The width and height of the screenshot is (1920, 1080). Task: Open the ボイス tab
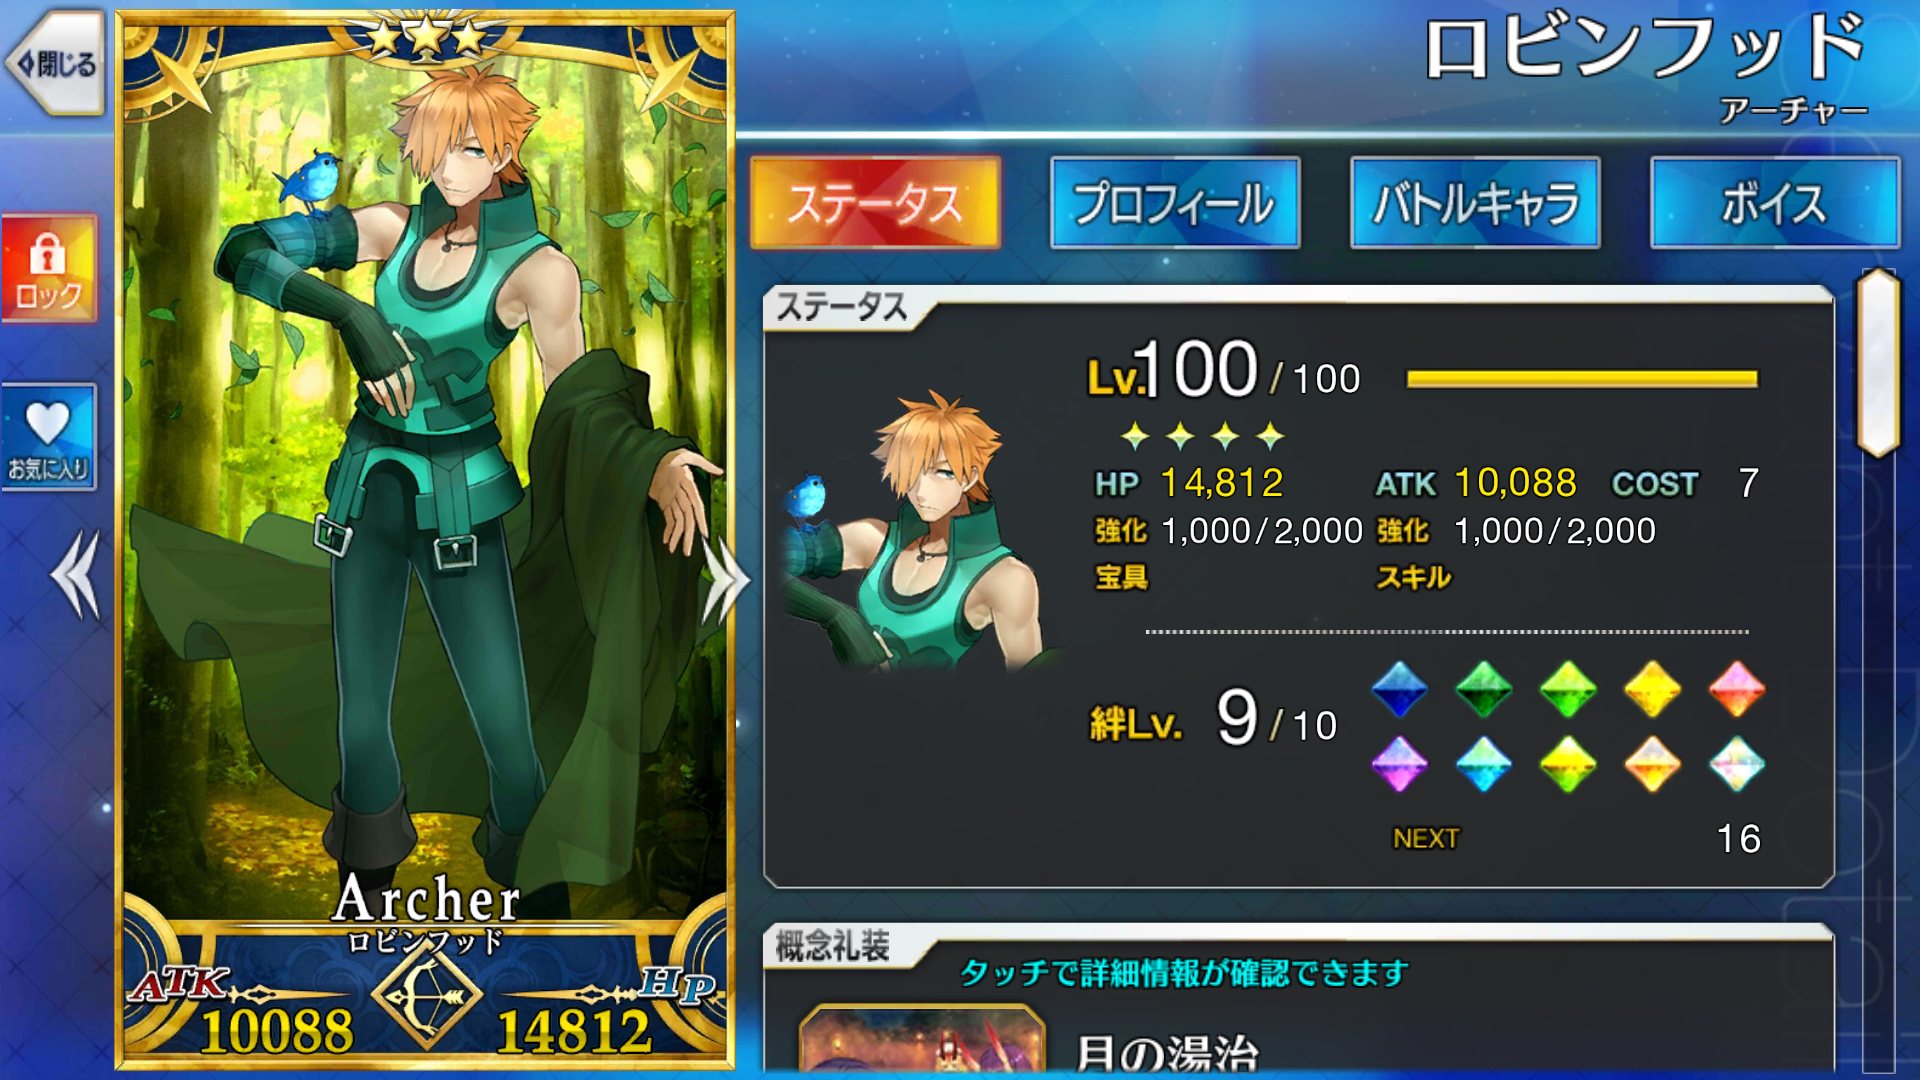click(x=1775, y=203)
